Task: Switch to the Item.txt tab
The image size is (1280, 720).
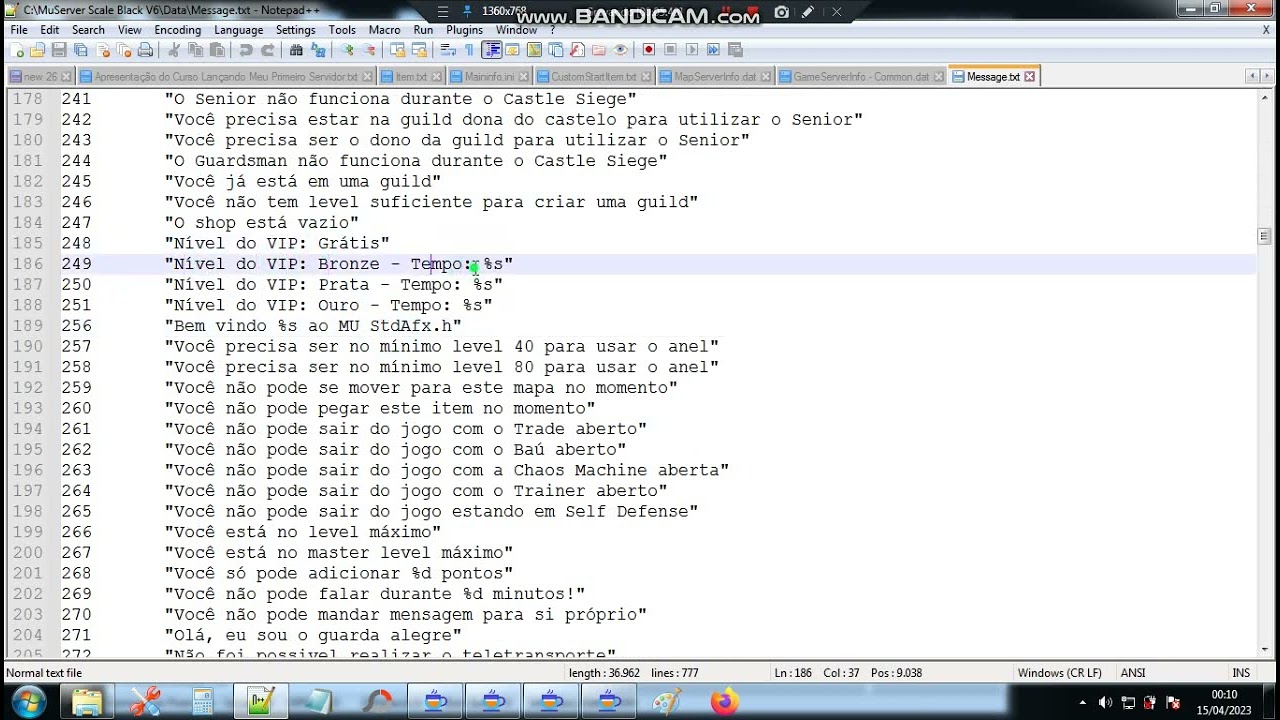Action: coord(411,77)
